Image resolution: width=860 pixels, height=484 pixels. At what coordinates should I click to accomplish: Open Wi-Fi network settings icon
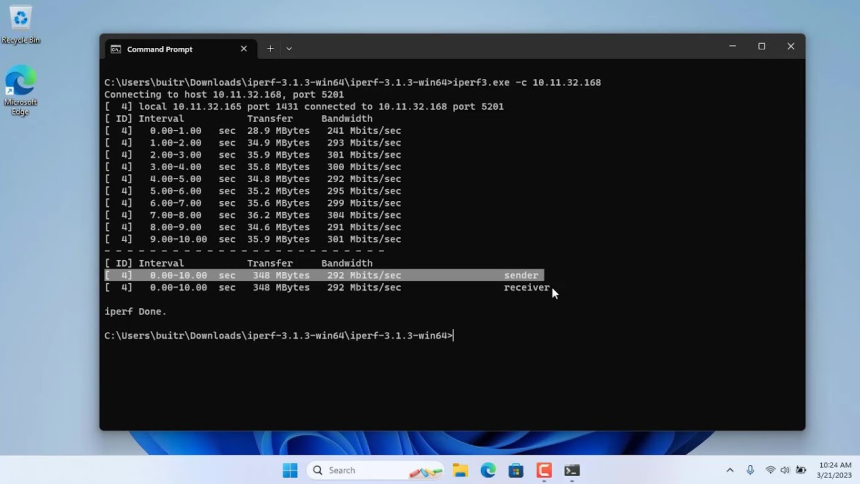(x=770, y=470)
